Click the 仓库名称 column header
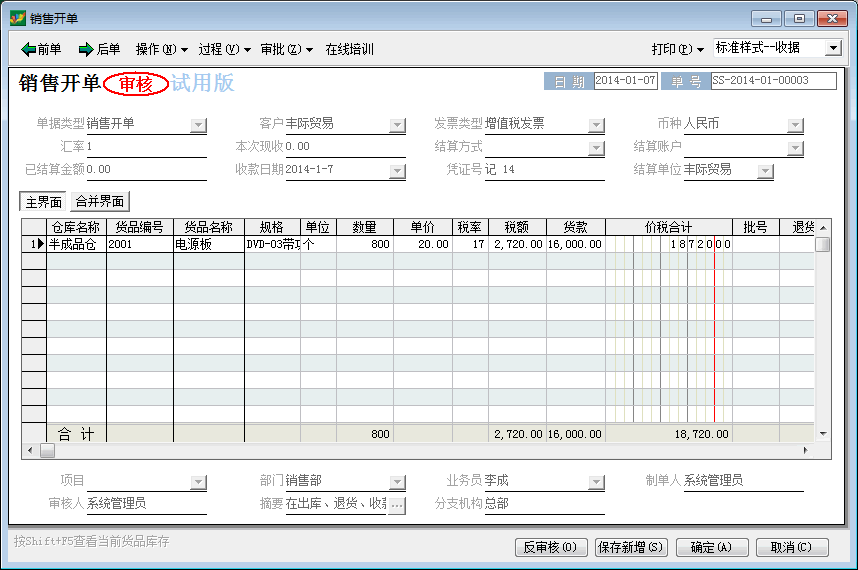Viewport: 858px width, 570px height. [76, 227]
